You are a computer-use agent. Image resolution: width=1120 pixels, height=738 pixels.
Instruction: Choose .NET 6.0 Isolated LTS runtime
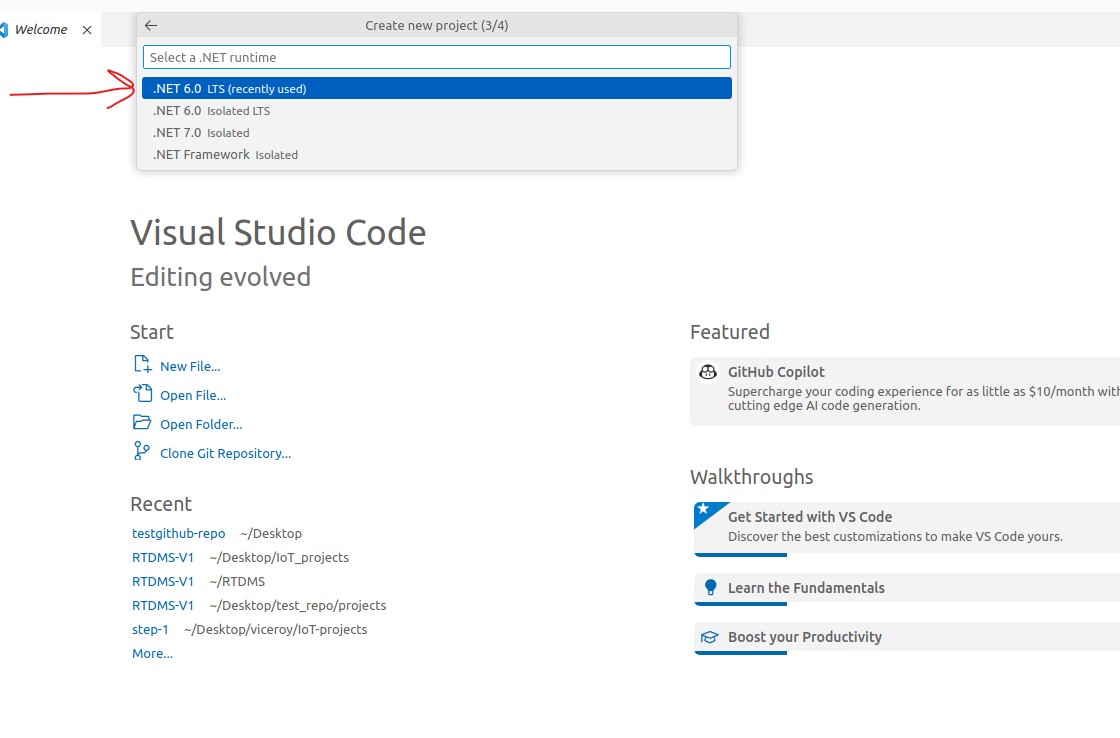click(436, 111)
